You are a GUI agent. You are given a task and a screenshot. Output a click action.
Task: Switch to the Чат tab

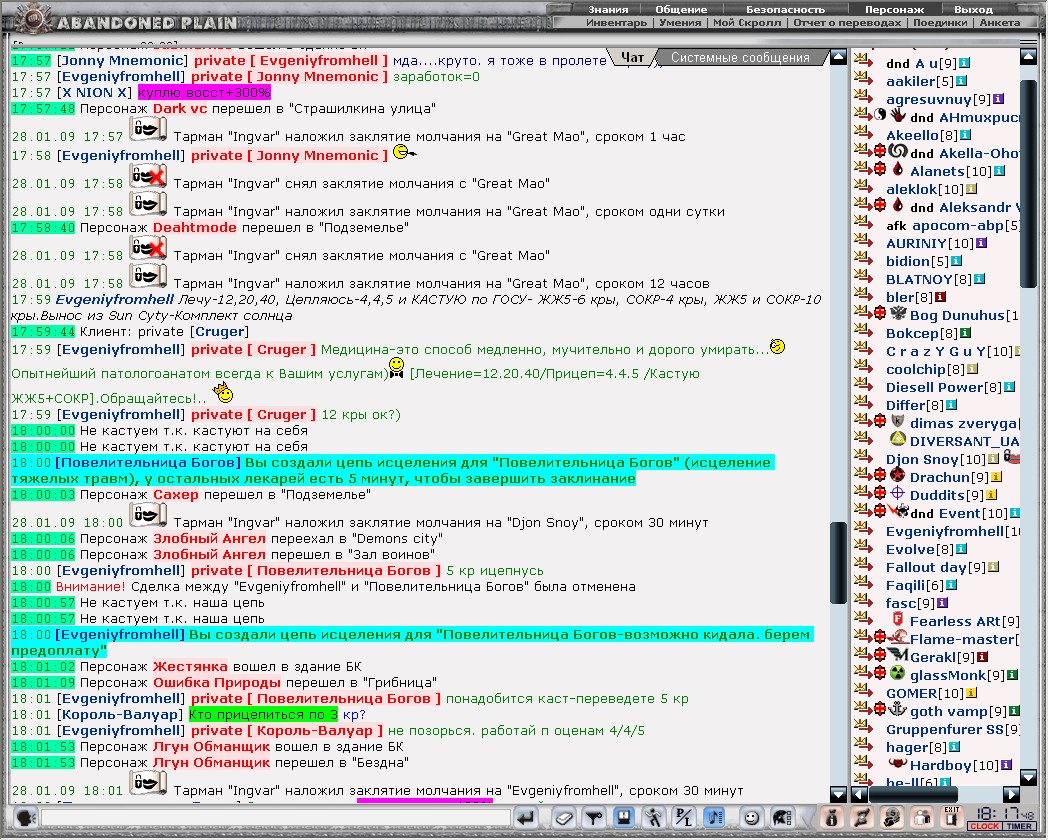coord(632,57)
